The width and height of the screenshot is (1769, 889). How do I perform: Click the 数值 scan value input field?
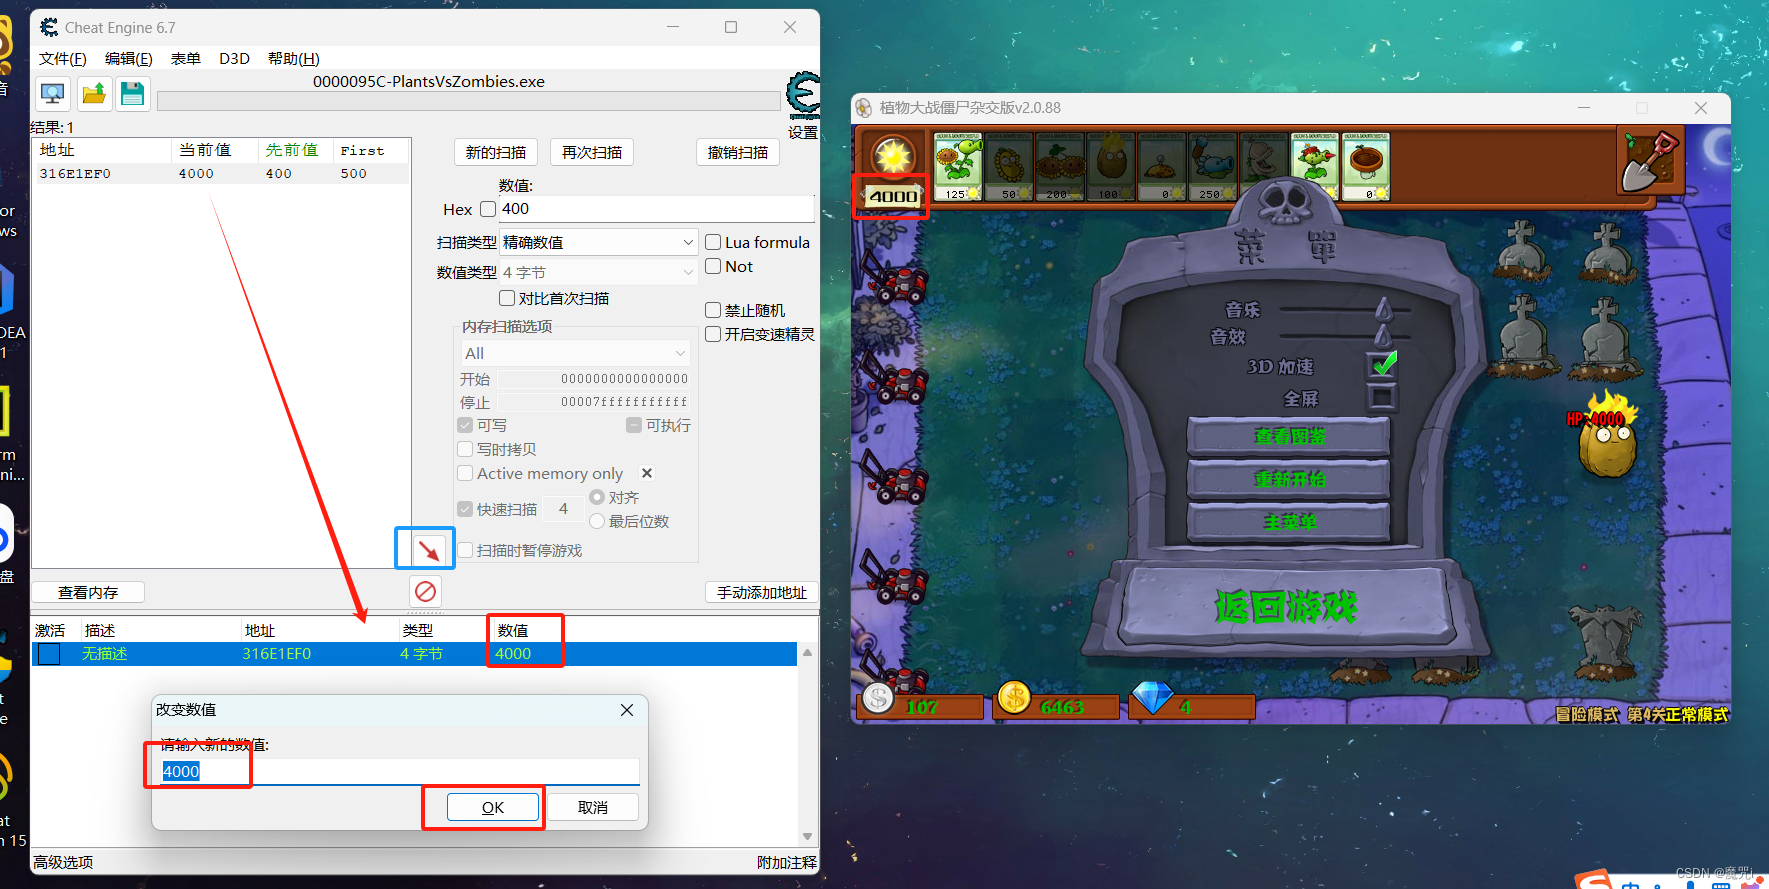[656, 209]
